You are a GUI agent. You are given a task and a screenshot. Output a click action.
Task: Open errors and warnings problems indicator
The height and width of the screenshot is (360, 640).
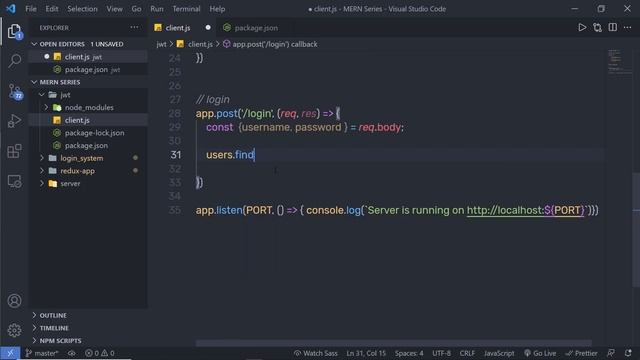(100, 353)
